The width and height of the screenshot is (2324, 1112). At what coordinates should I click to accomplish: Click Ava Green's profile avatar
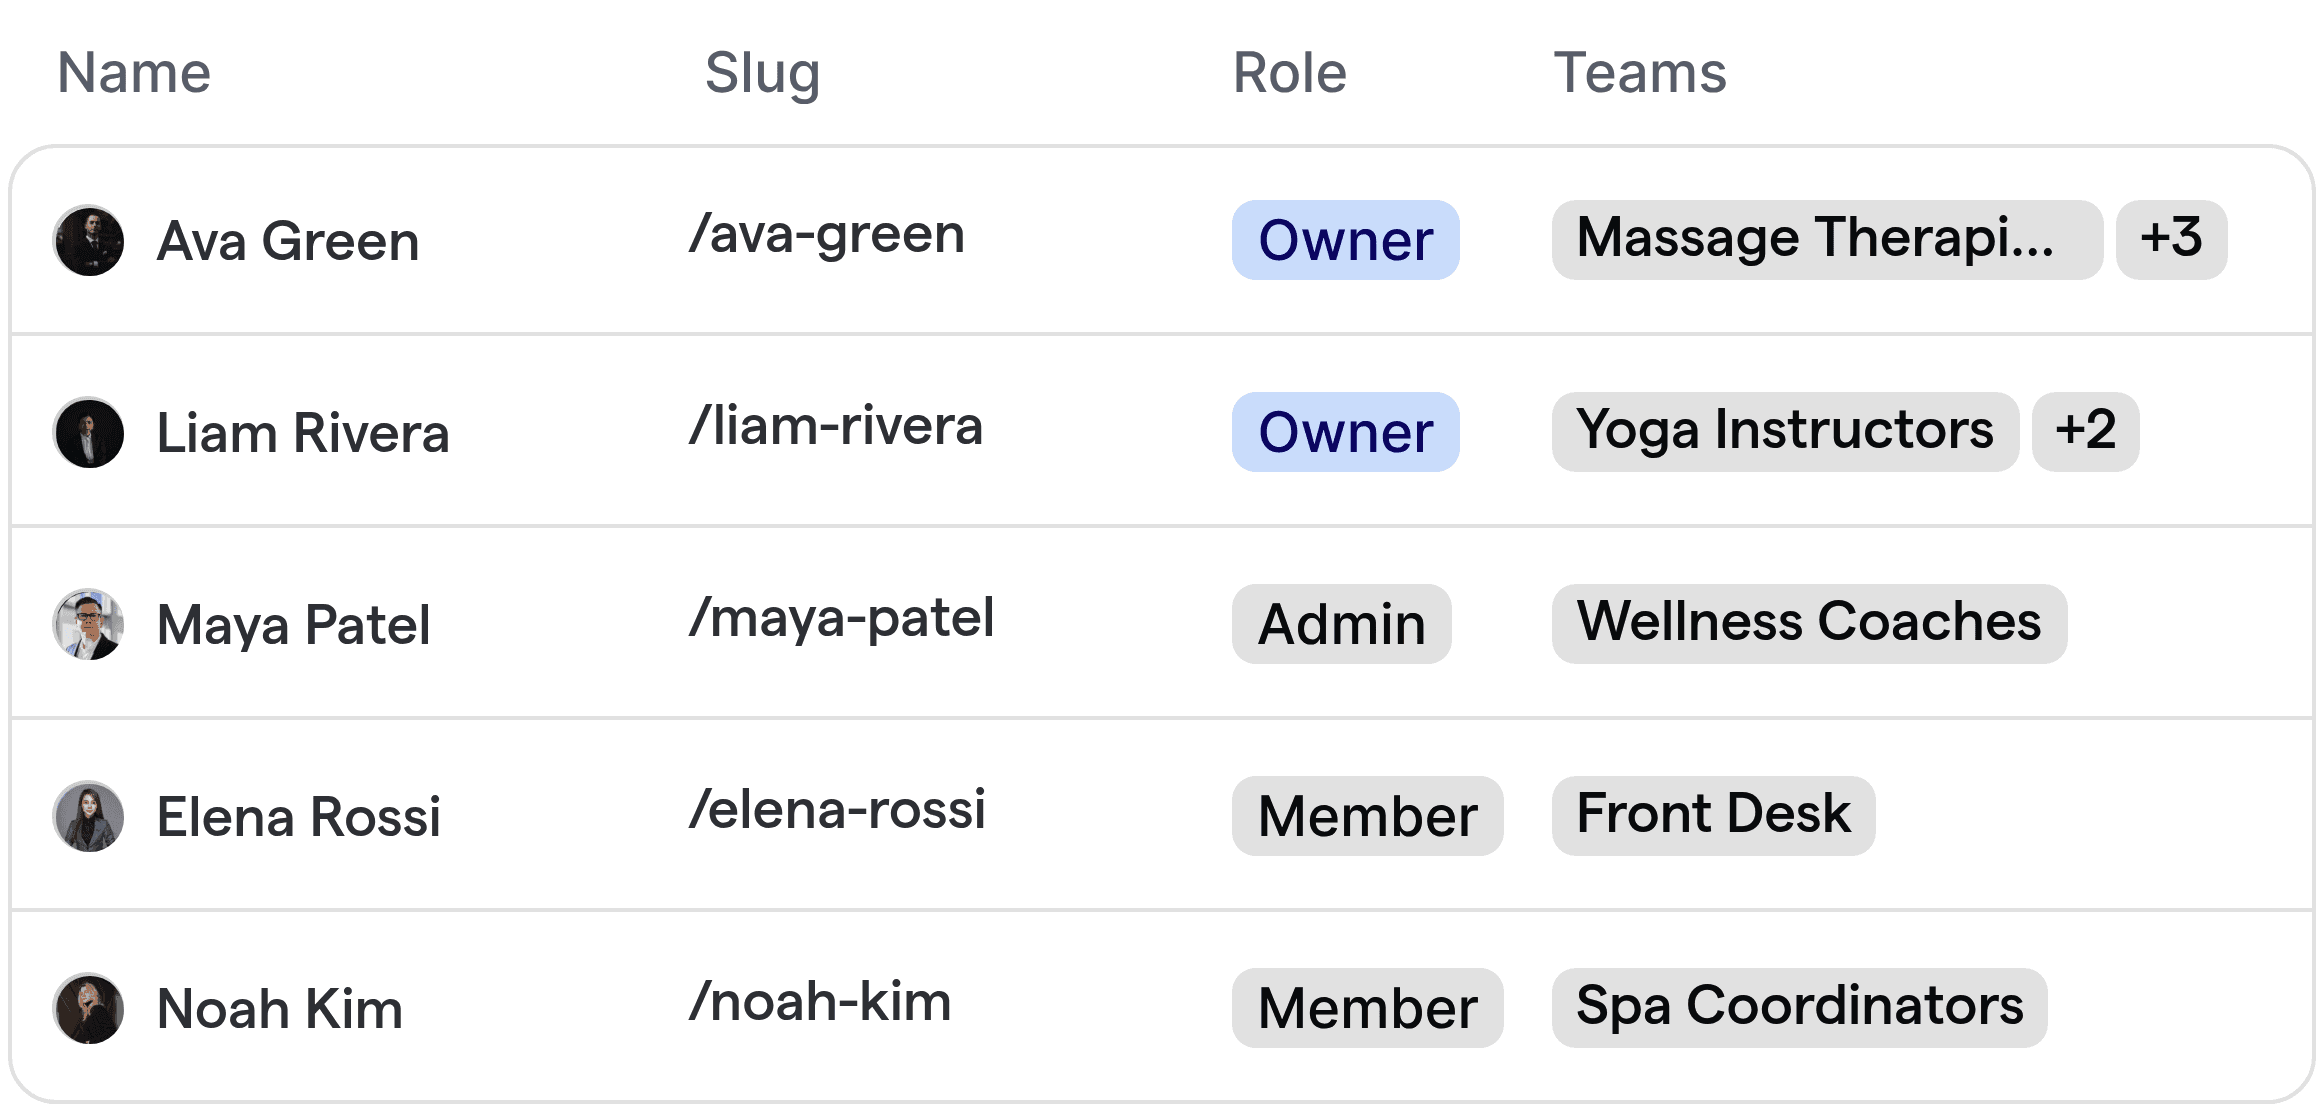tap(89, 240)
